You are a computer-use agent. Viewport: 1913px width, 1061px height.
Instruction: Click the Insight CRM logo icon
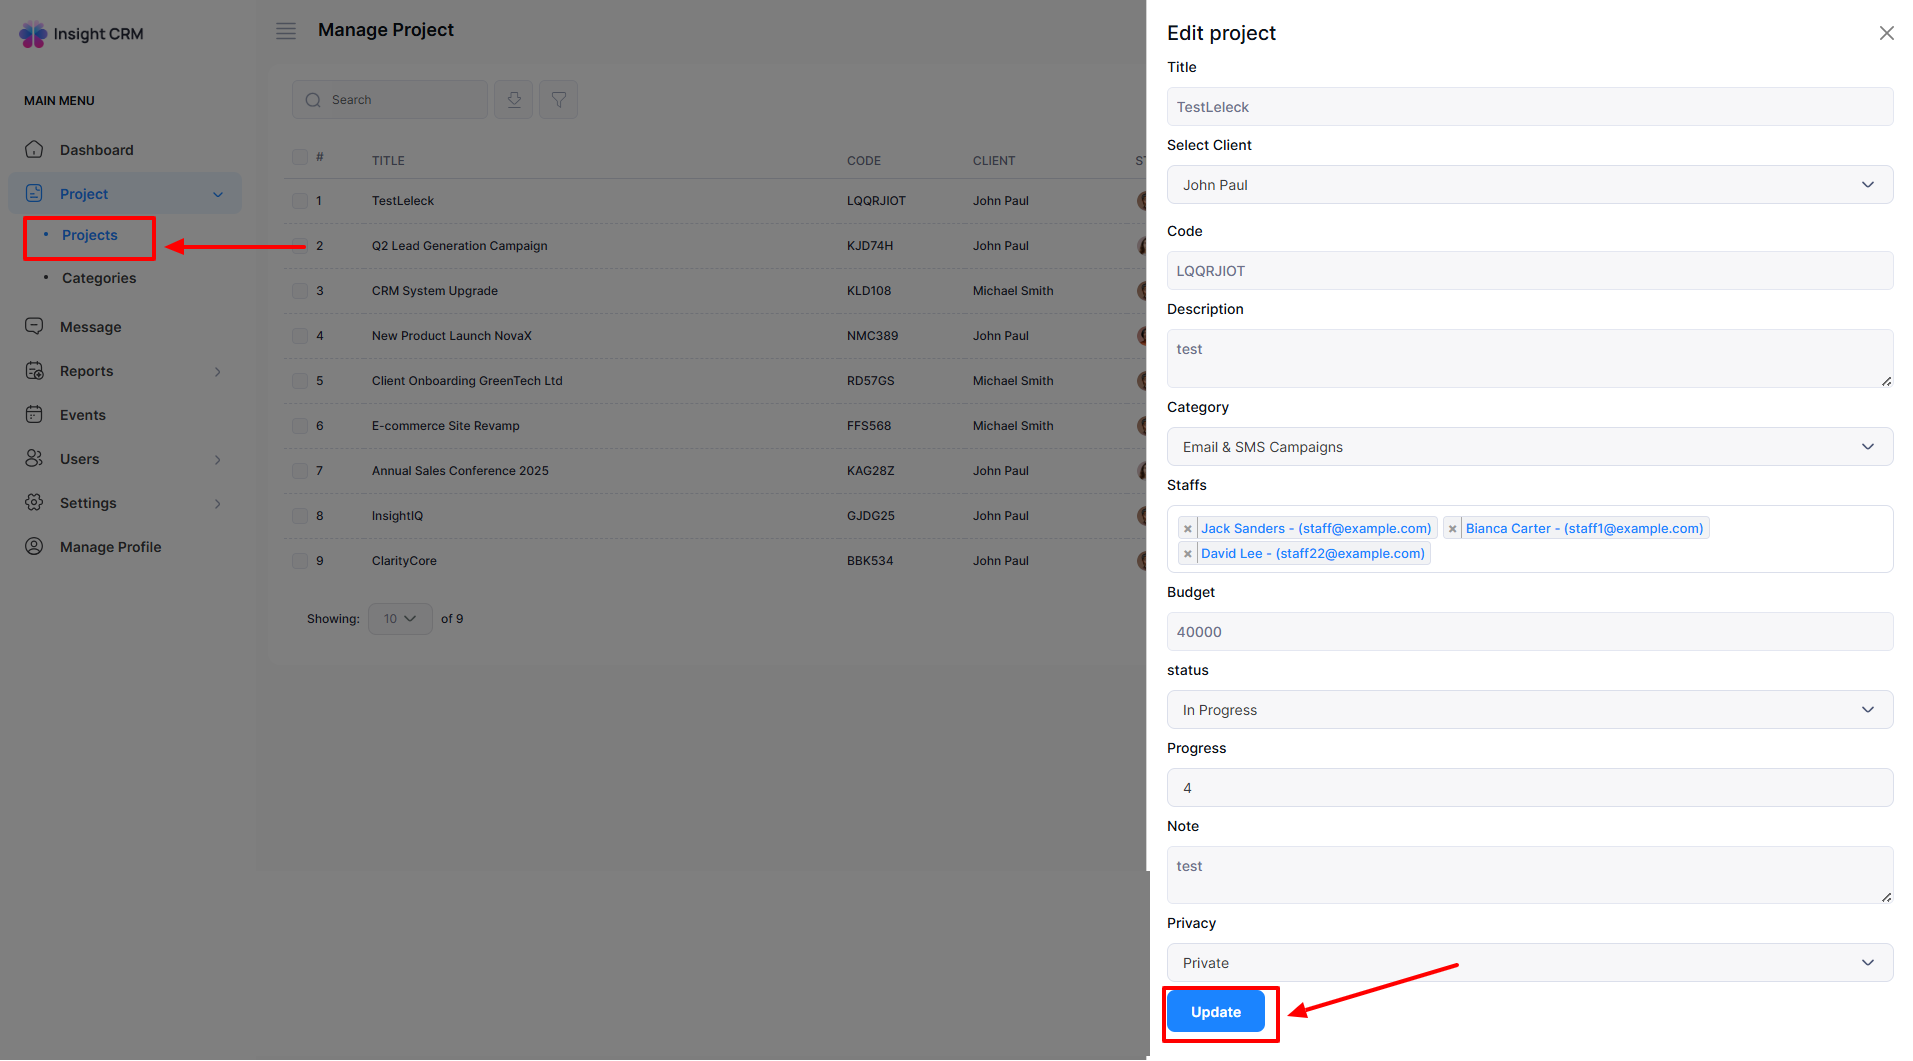click(x=33, y=34)
